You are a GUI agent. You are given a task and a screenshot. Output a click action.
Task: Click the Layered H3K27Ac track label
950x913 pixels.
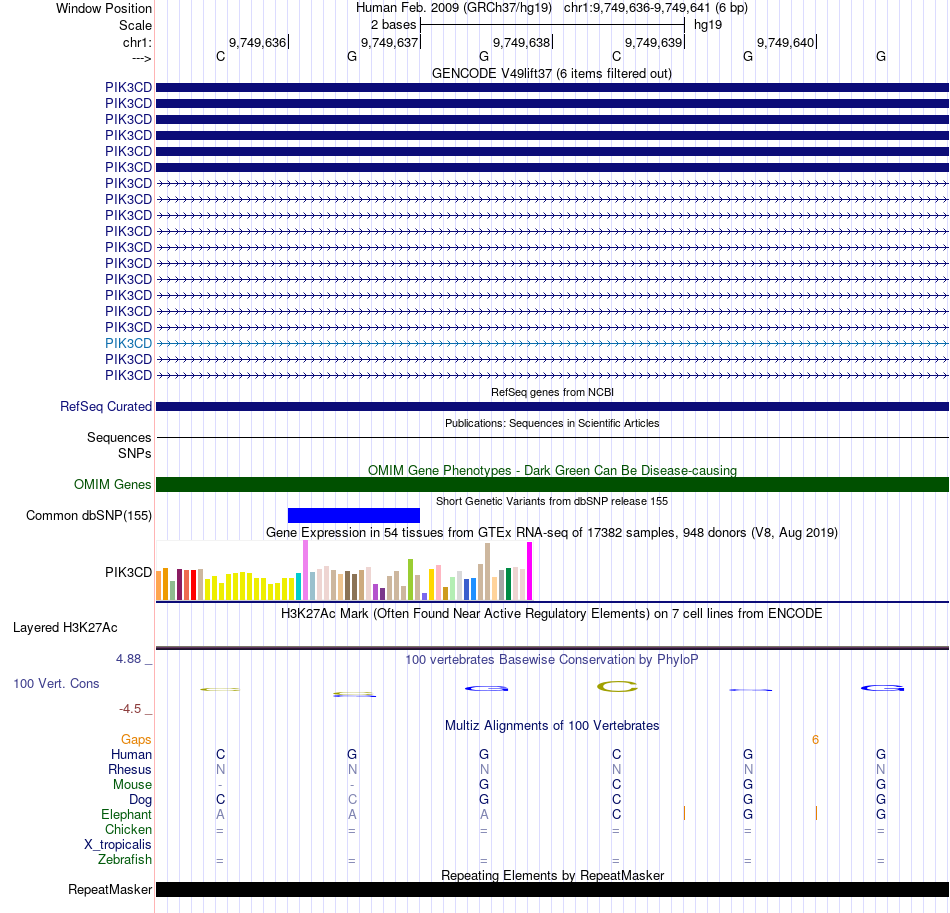pos(65,628)
